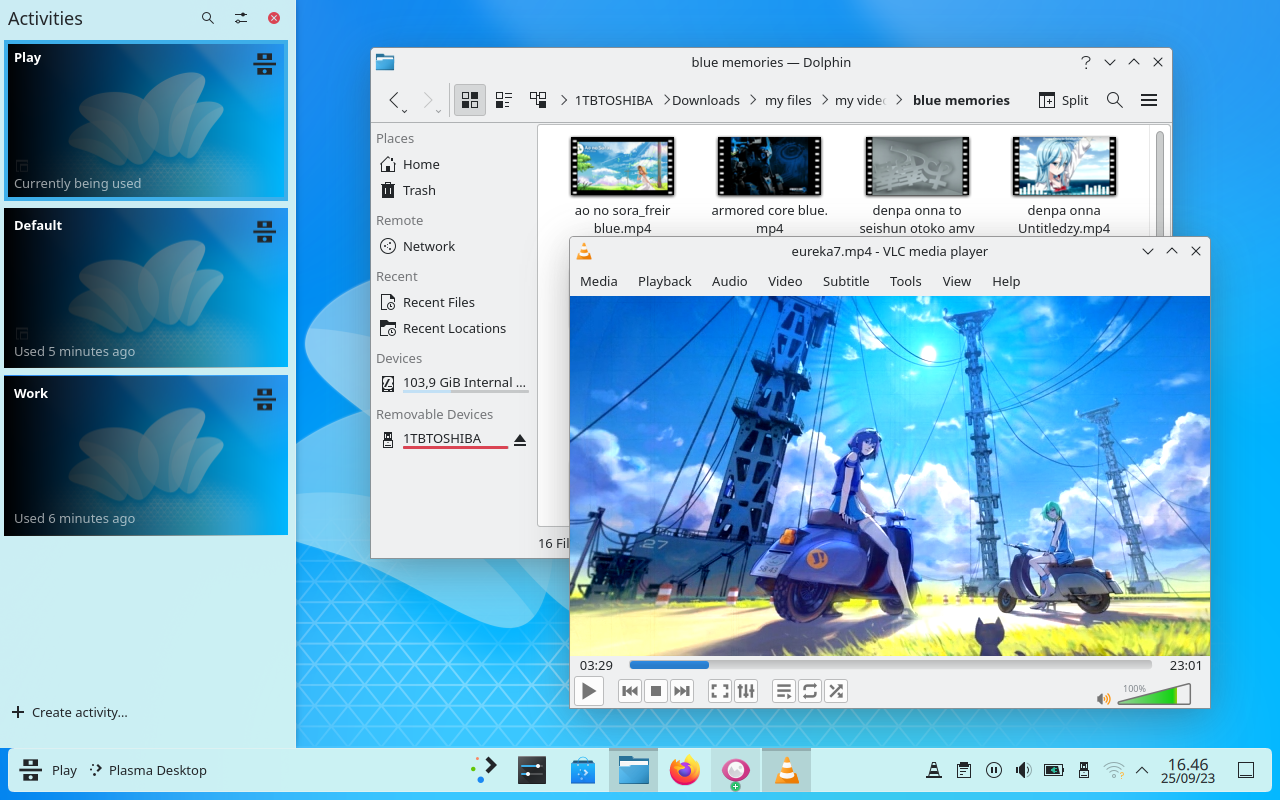The image size is (1280, 800).
Task: Open denpa onna Untitledzy.mp4 thumbnail
Action: [1063, 166]
